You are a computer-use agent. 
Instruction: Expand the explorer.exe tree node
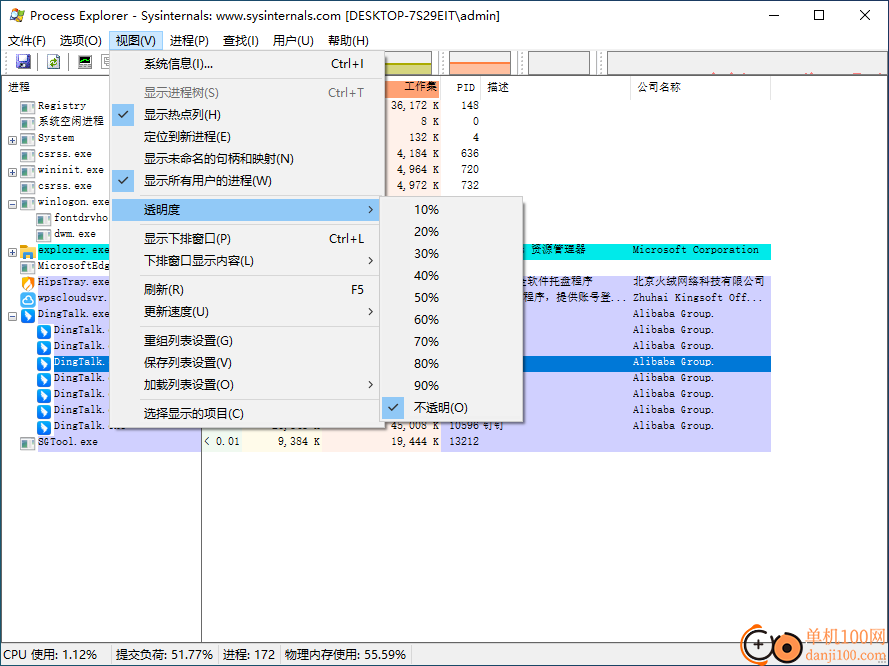click(12, 252)
